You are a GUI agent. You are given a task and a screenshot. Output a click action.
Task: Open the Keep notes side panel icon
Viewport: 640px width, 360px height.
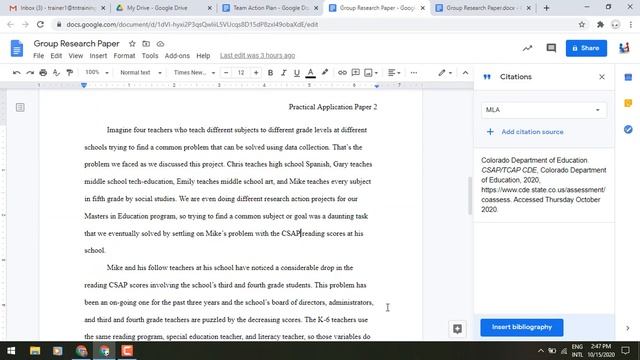(628, 103)
